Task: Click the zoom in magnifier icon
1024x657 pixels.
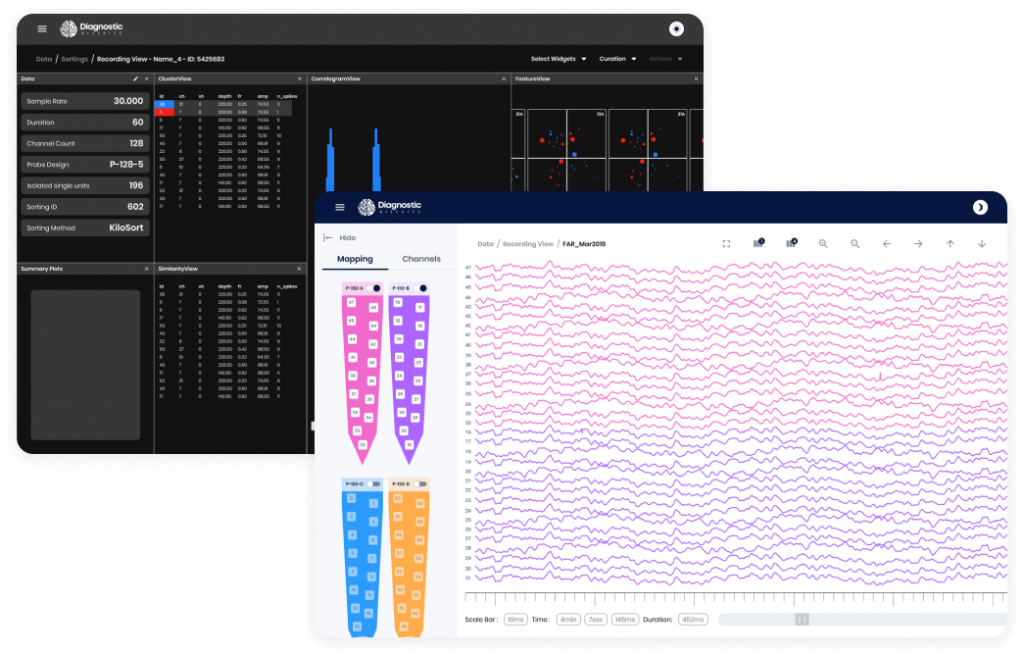Action: 823,243
